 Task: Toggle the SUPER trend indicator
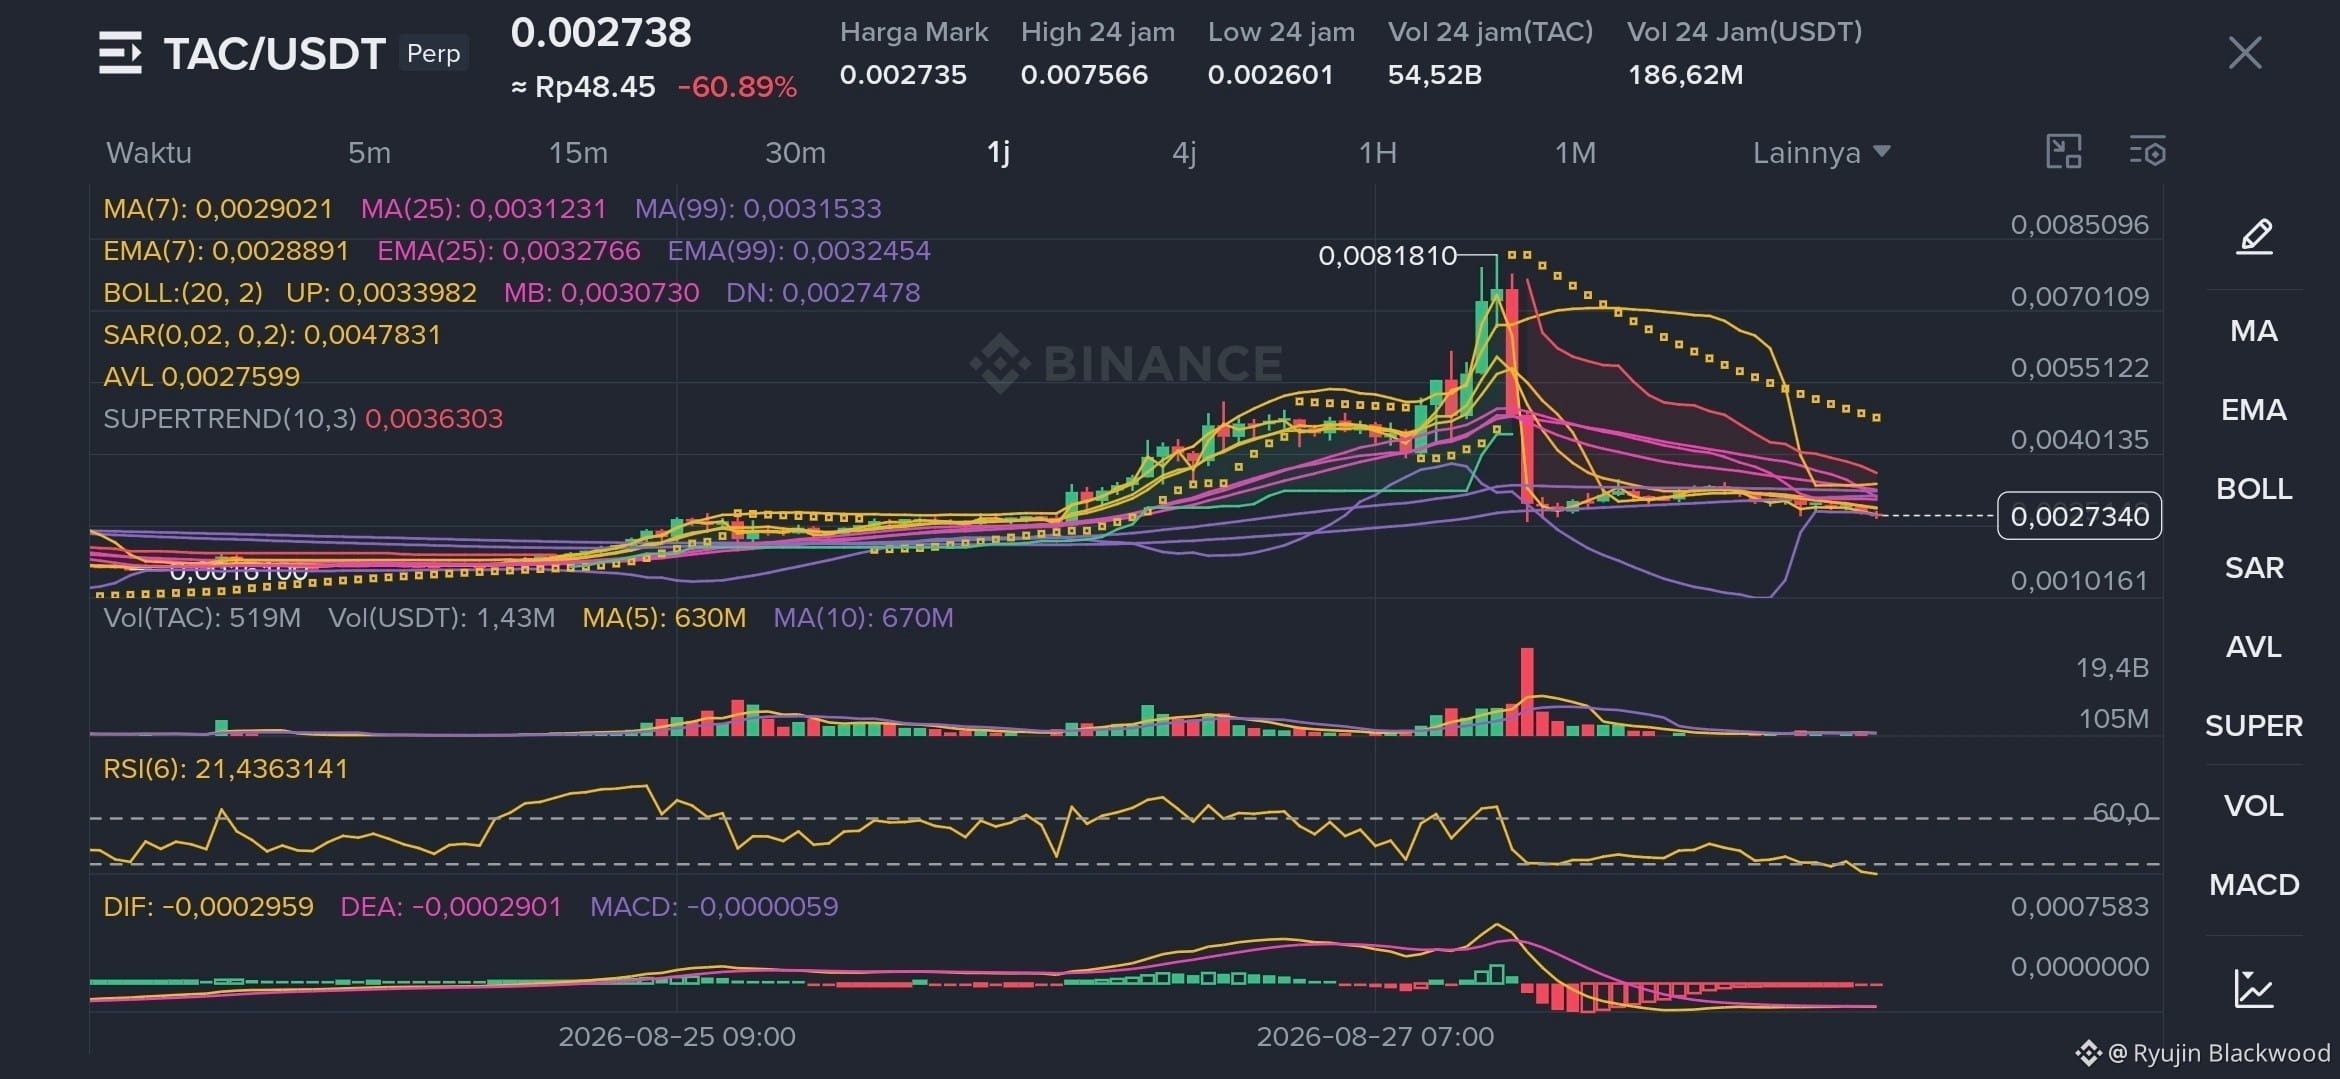pyautogui.click(x=2254, y=726)
